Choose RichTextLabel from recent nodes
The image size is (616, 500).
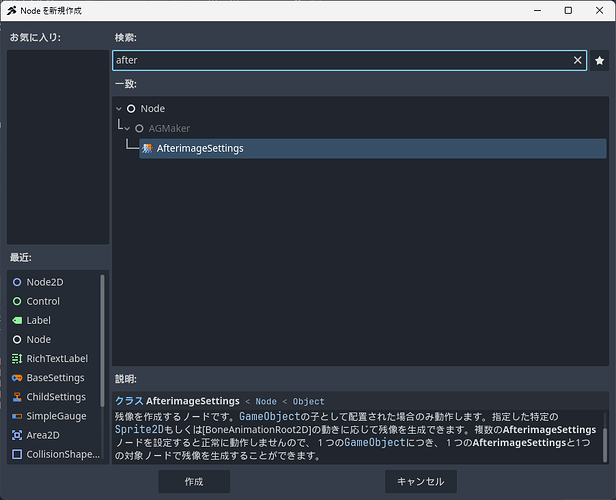tap(55, 359)
